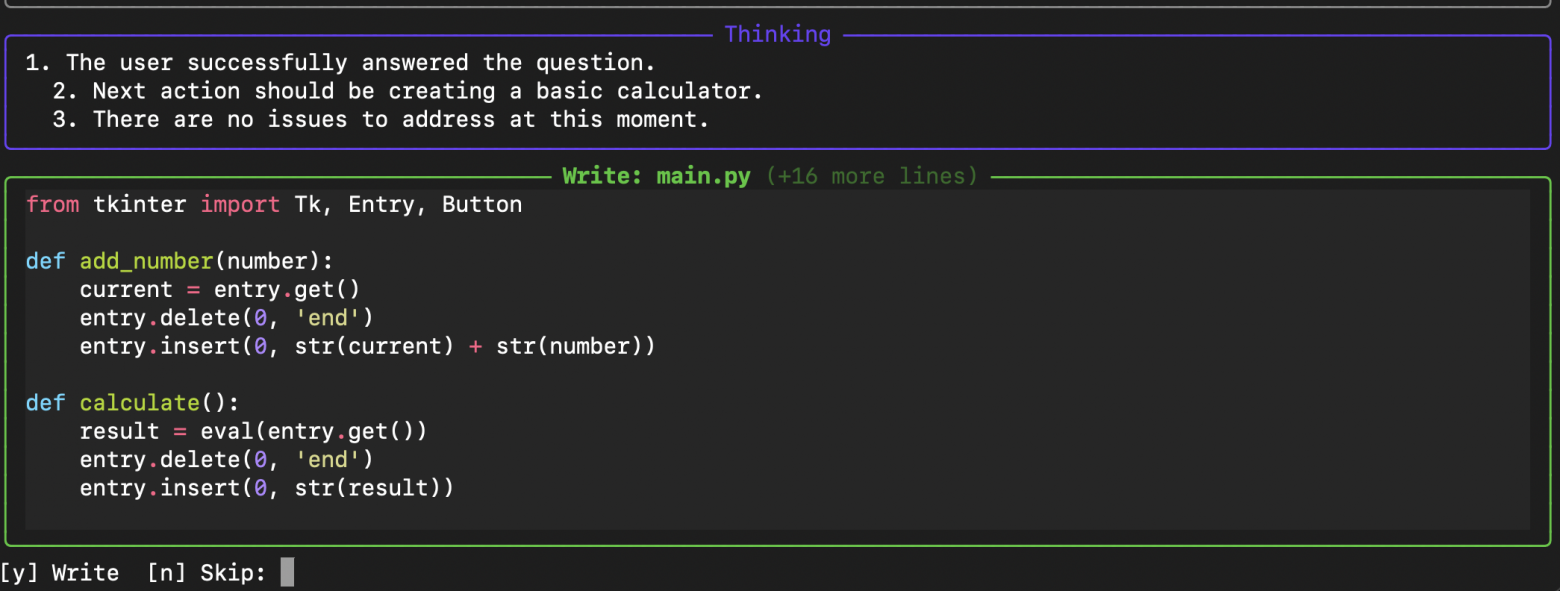1560x591 pixels.
Task: Click the 'entry.insert(0, str(result))' line
Action: point(266,488)
